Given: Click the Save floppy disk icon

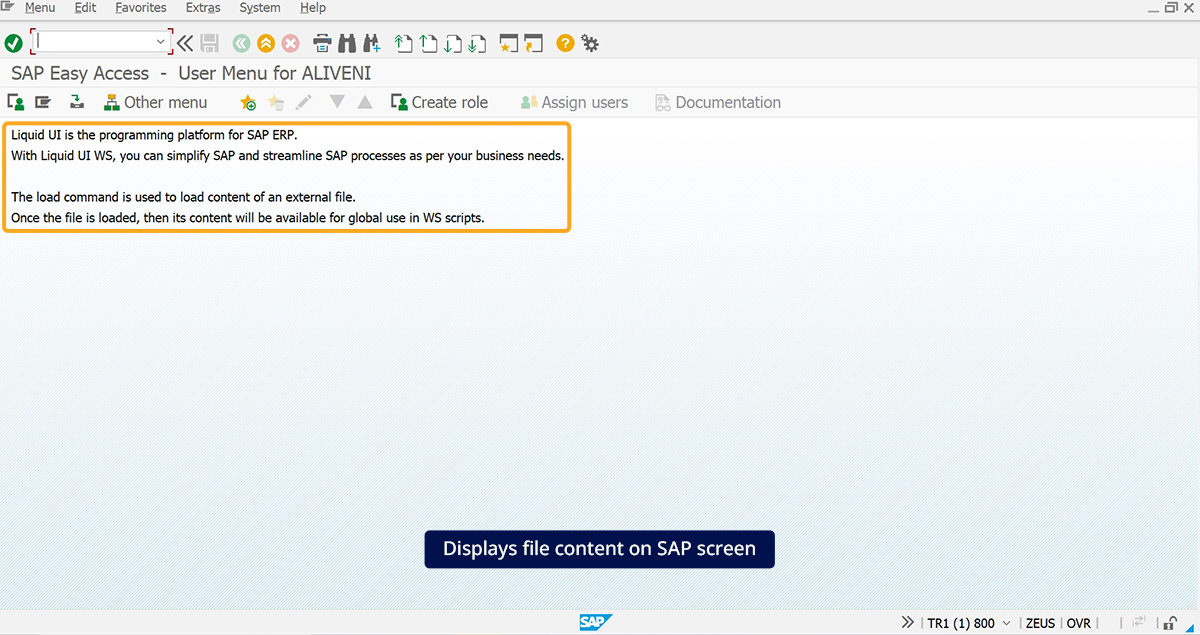Looking at the screenshot, I should (x=210, y=43).
